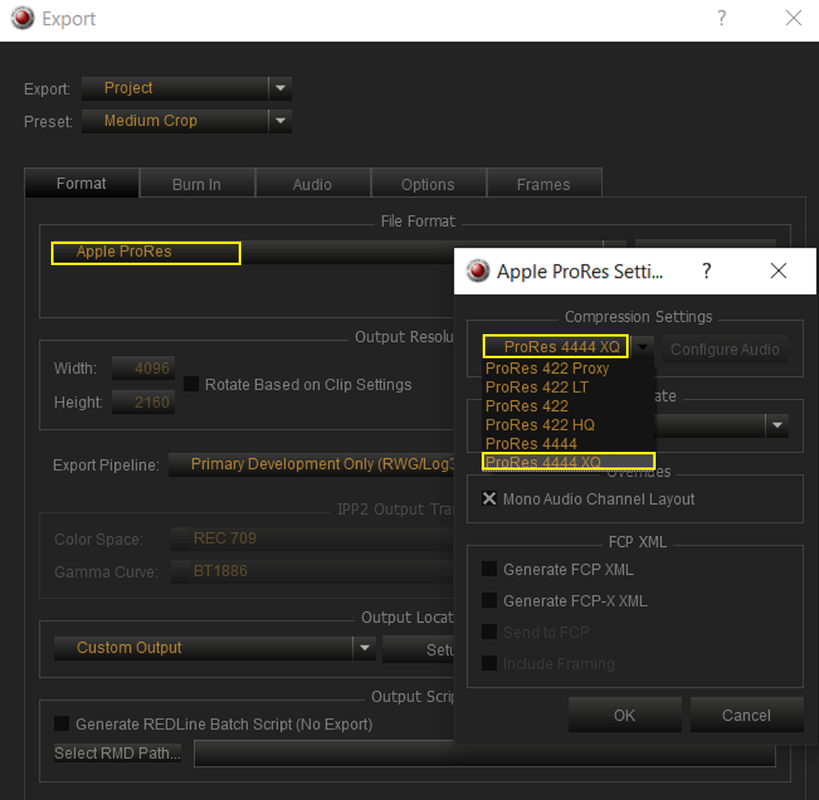This screenshot has width=819, height=800.
Task: Switch to the Format tab
Action: tap(81, 183)
